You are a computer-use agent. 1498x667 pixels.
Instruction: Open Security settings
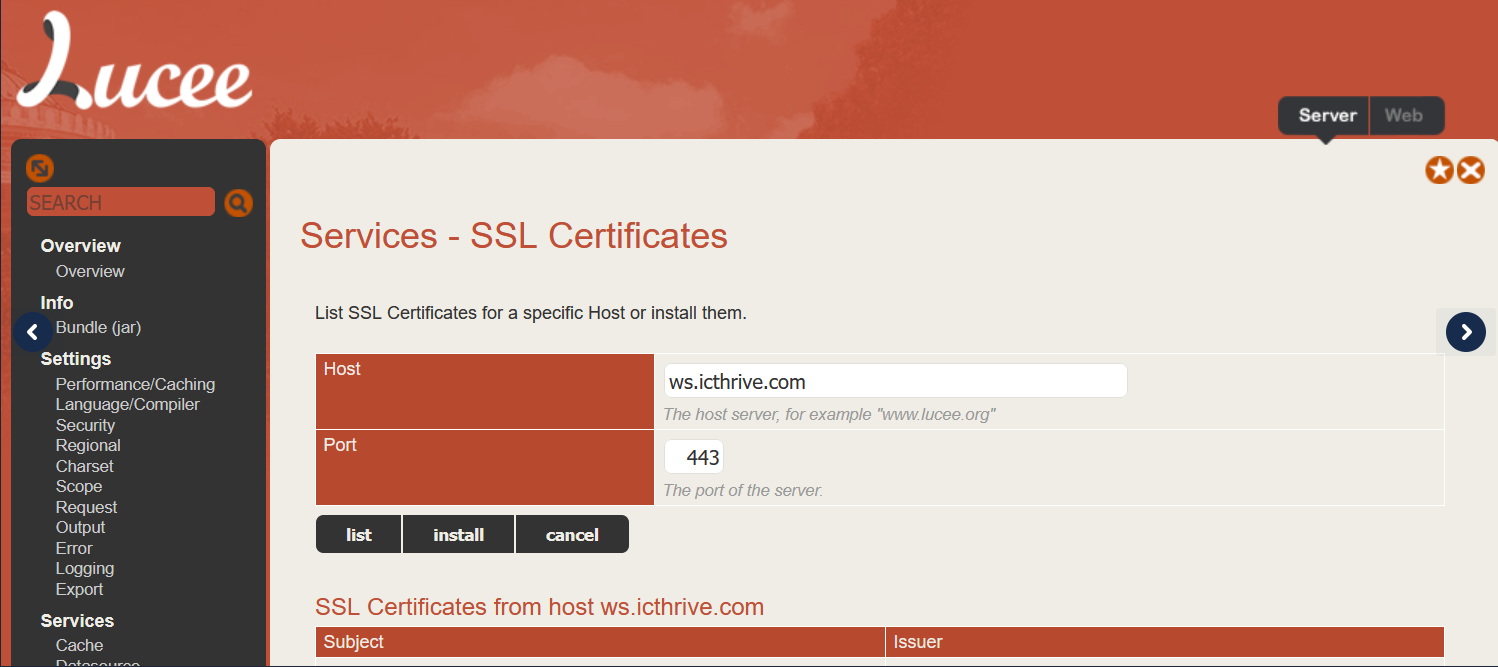85,425
